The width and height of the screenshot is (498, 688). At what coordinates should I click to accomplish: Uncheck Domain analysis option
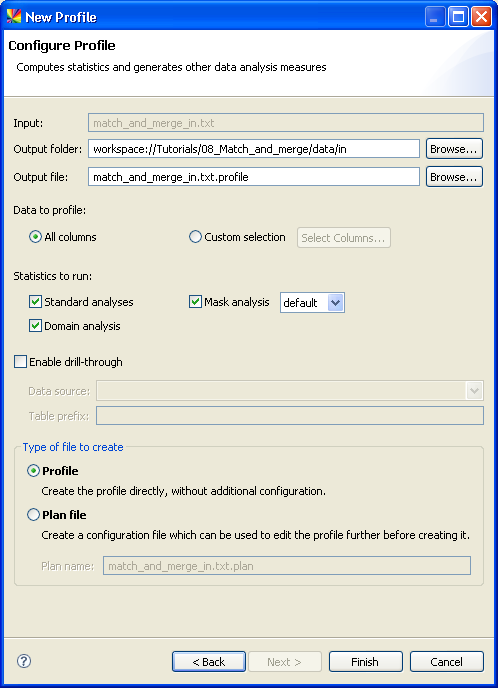(x=35, y=326)
